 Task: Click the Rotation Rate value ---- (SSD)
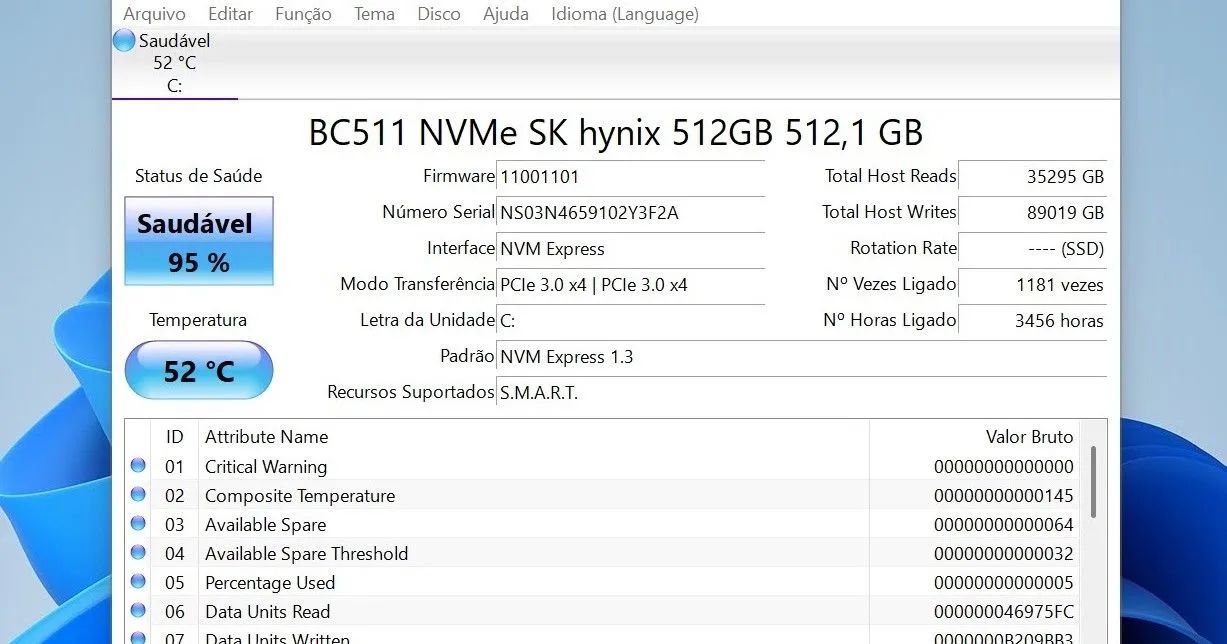(x=1033, y=249)
